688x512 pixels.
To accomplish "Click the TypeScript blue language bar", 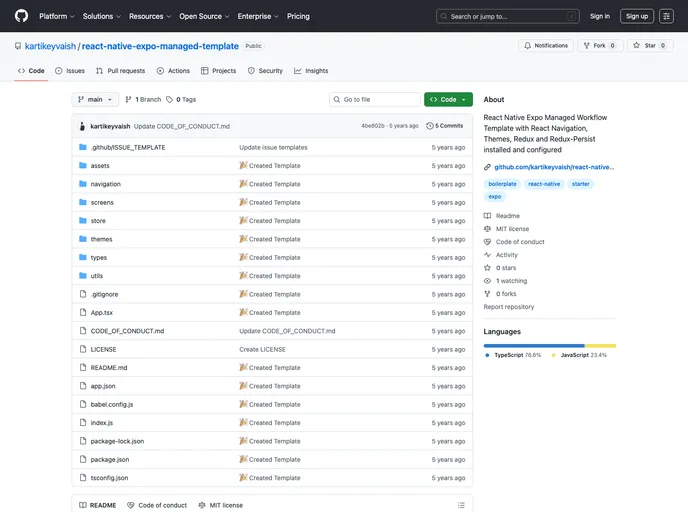I will click(534, 345).
